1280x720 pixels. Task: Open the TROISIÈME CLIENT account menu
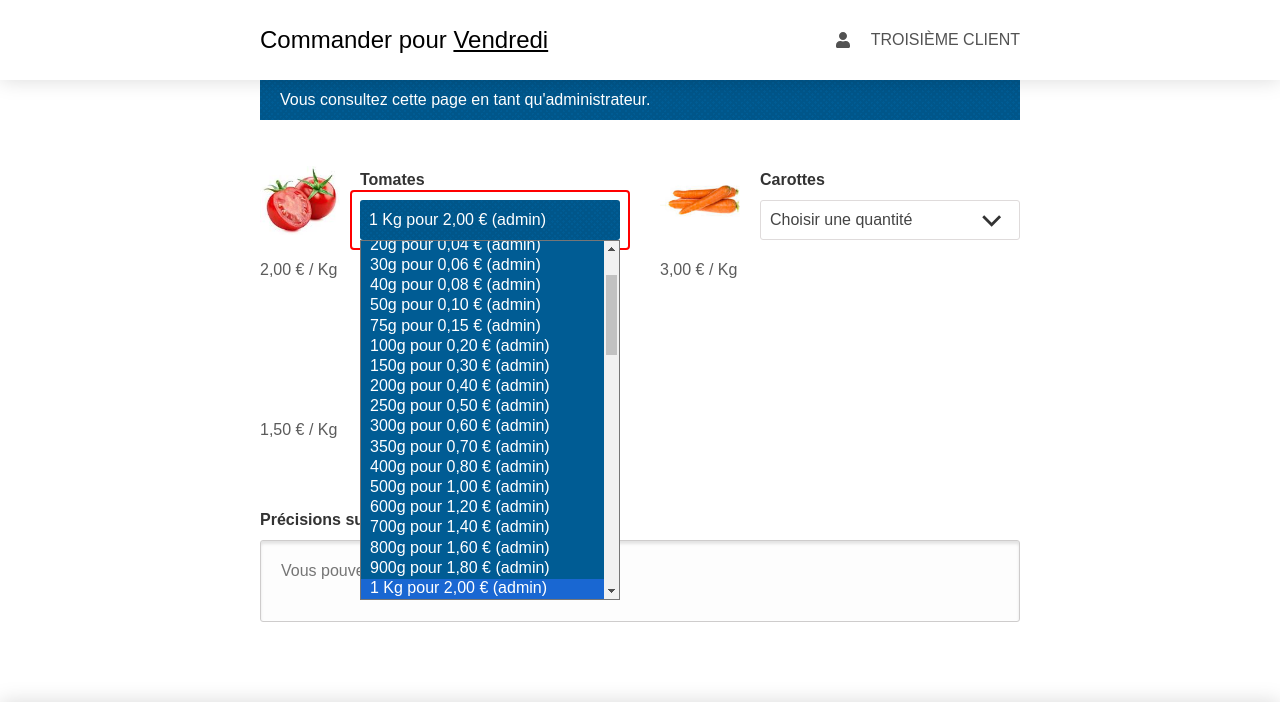944,40
